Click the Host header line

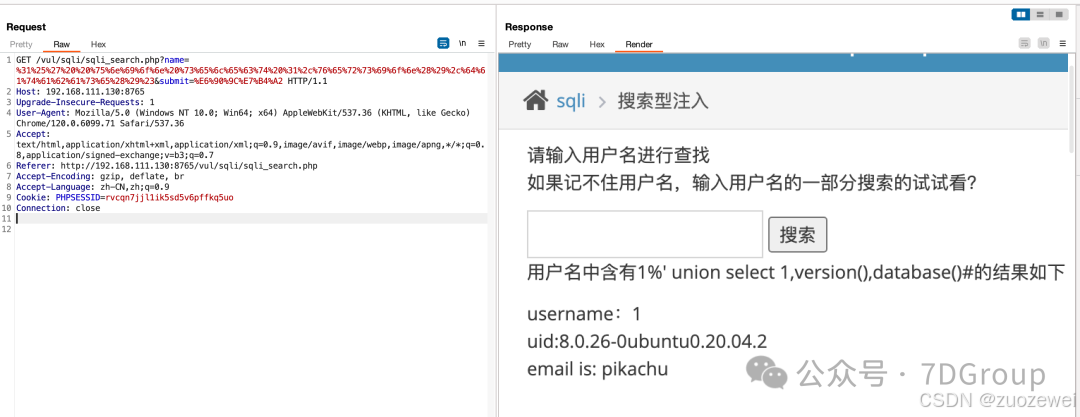pos(80,91)
